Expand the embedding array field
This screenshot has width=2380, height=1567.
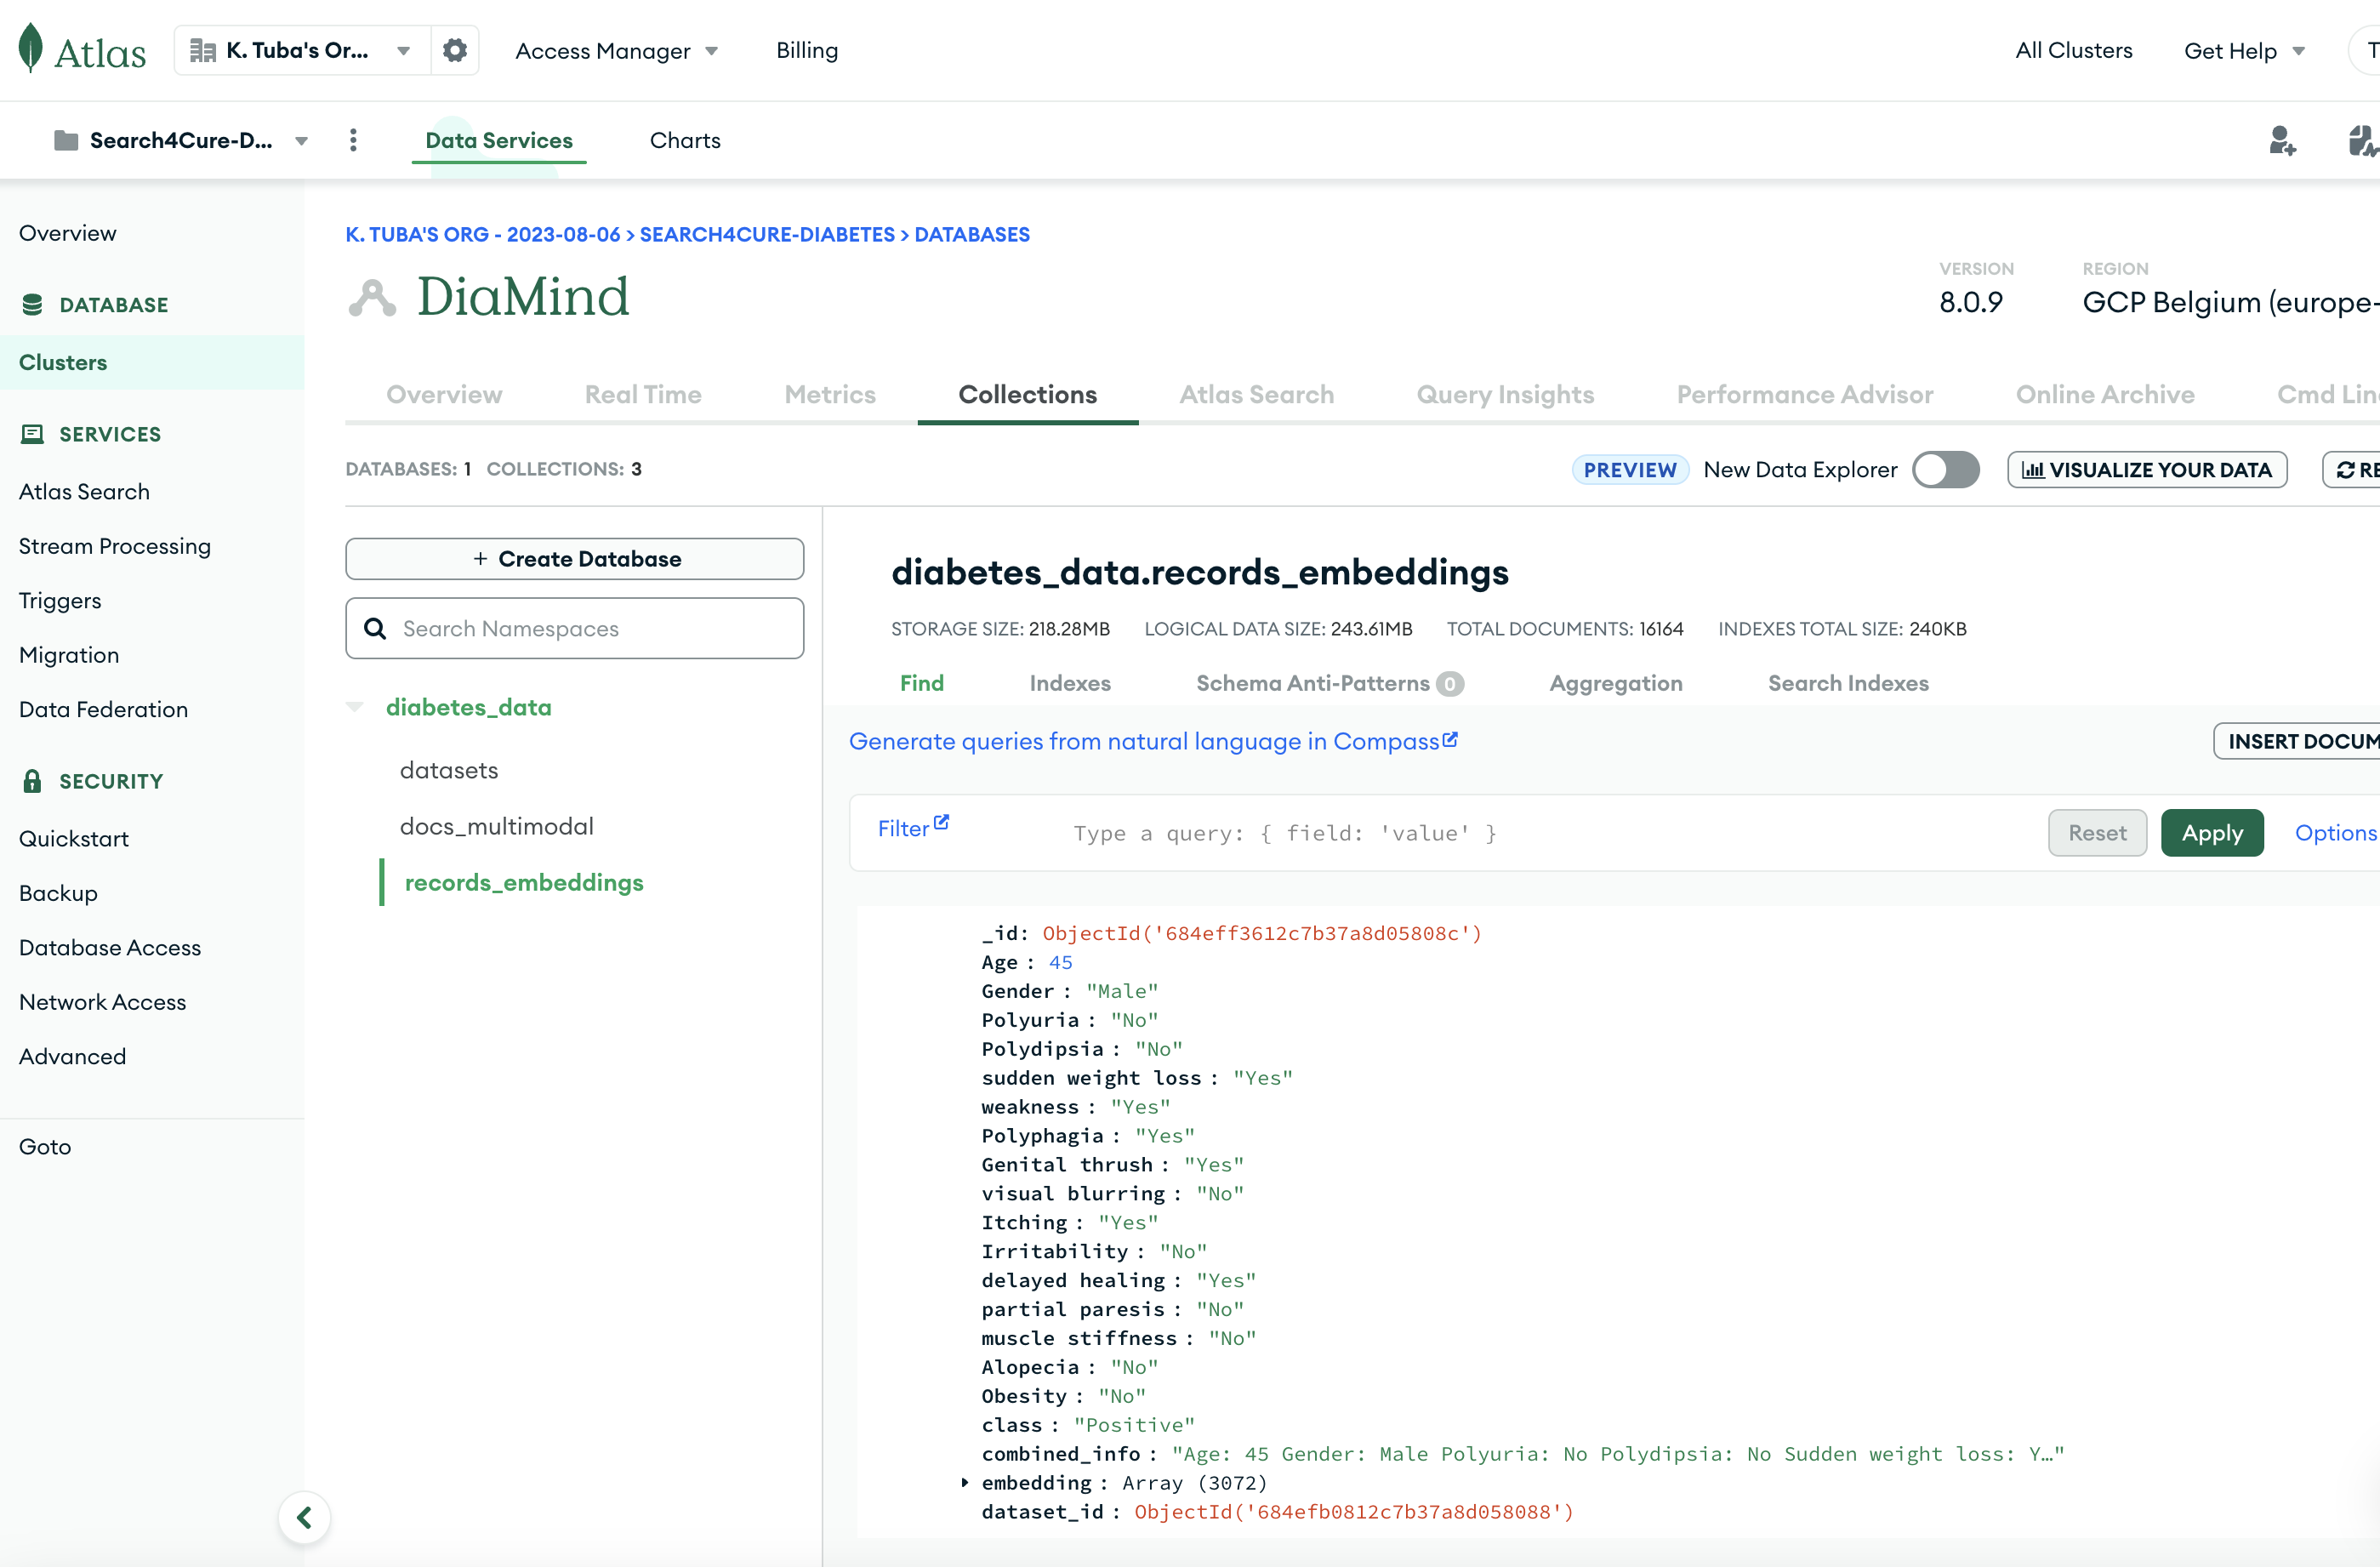(965, 1482)
